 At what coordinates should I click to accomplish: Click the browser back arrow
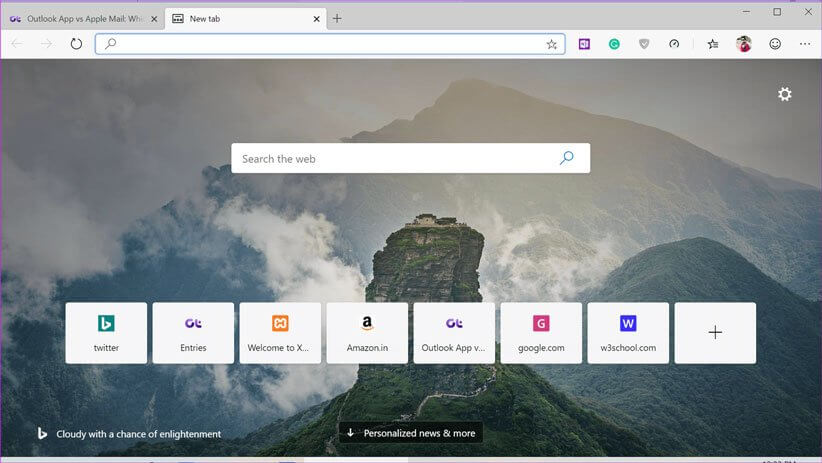coord(17,44)
